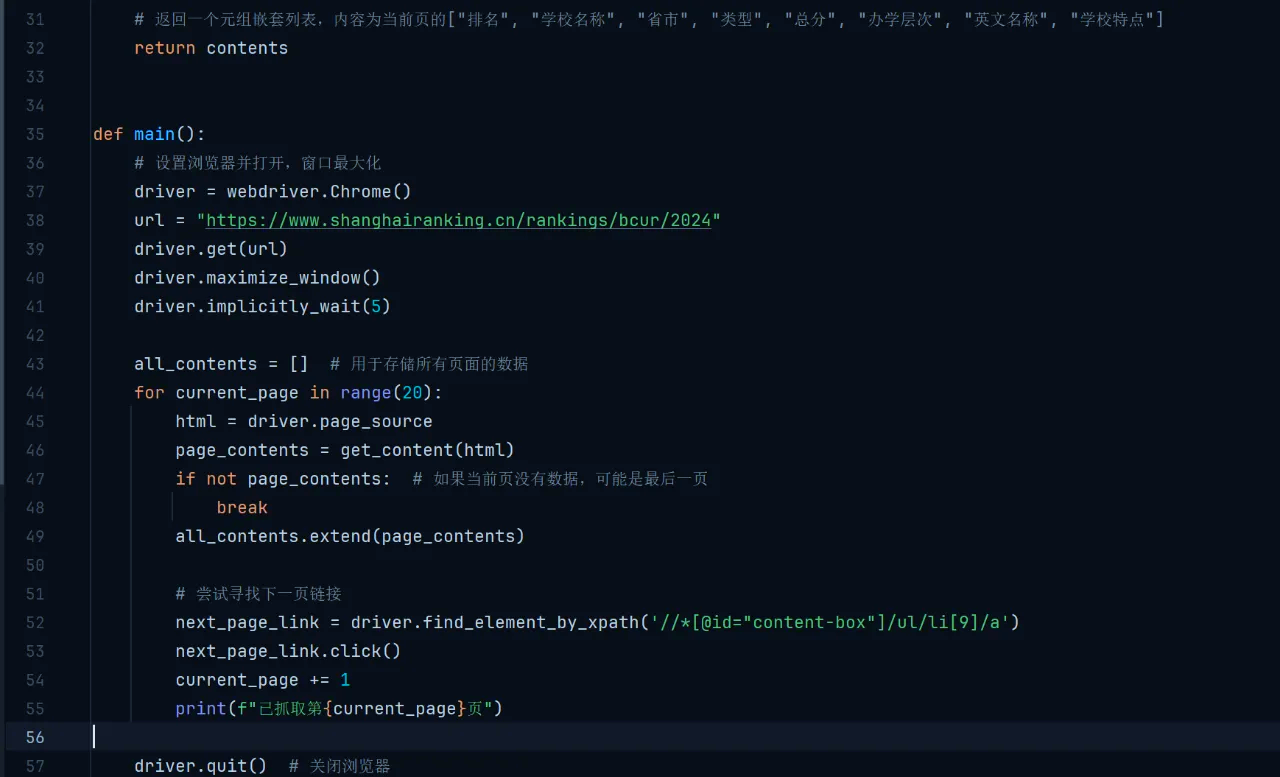
Task: Click 'driver.maximize_window()' statement
Action: tap(257, 278)
